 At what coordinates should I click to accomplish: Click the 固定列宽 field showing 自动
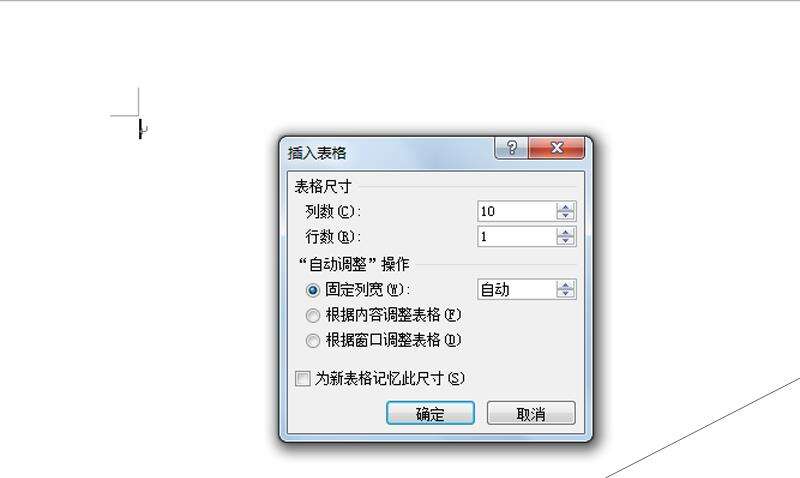516,290
